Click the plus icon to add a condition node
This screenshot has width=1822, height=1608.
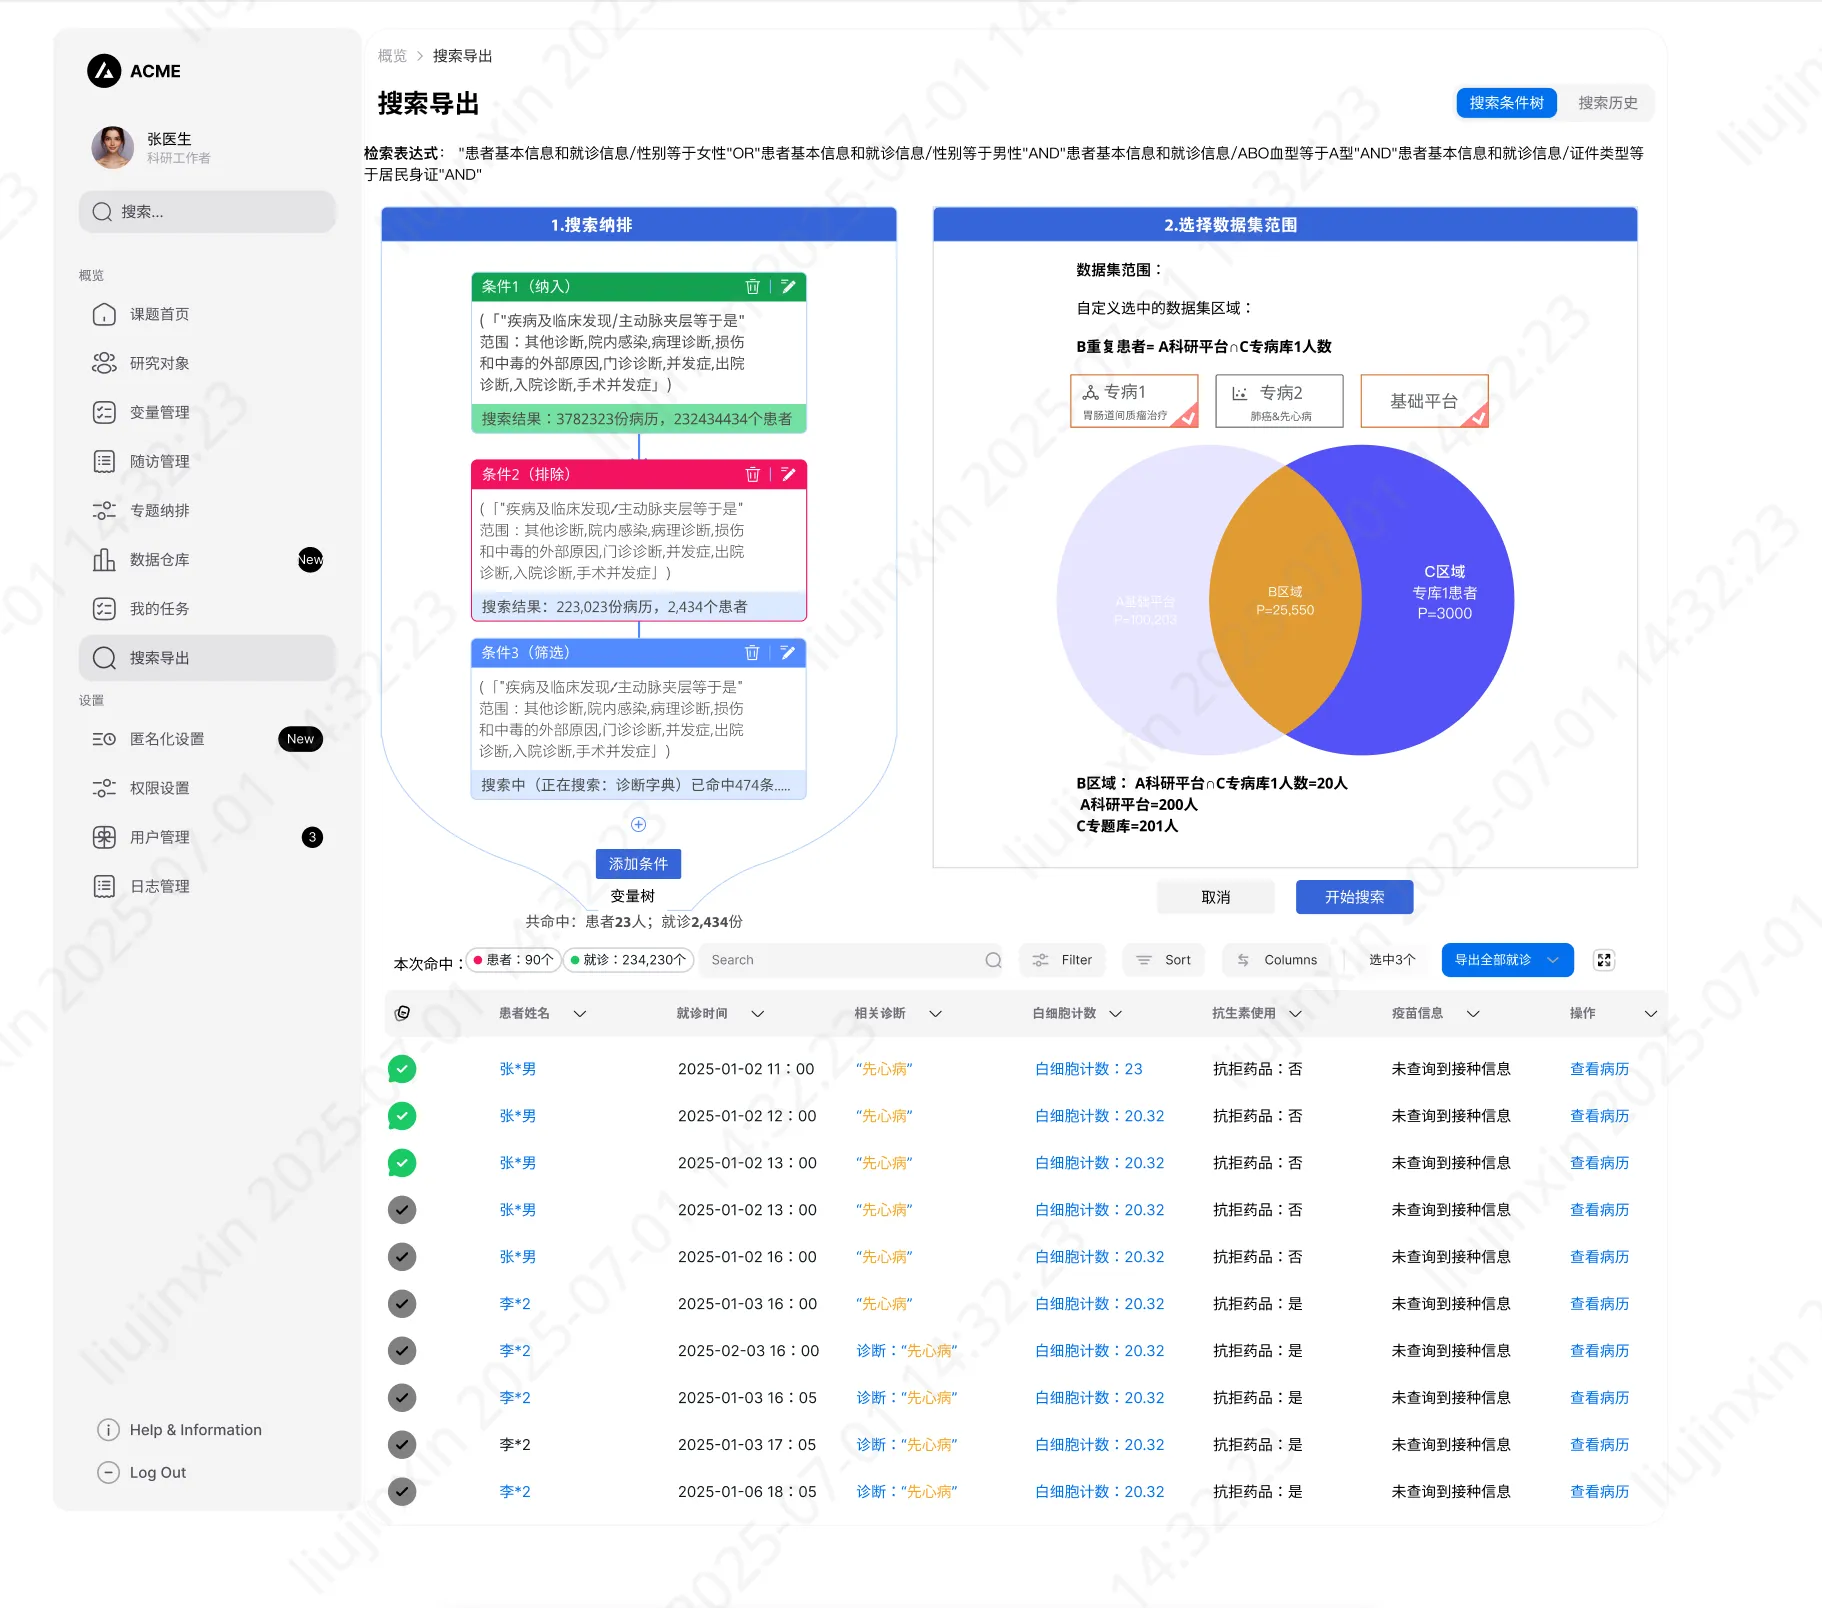[638, 825]
